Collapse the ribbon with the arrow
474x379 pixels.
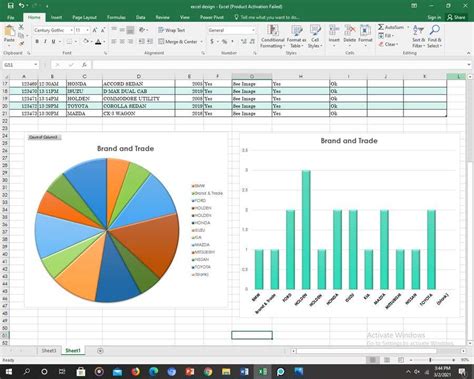coord(468,53)
